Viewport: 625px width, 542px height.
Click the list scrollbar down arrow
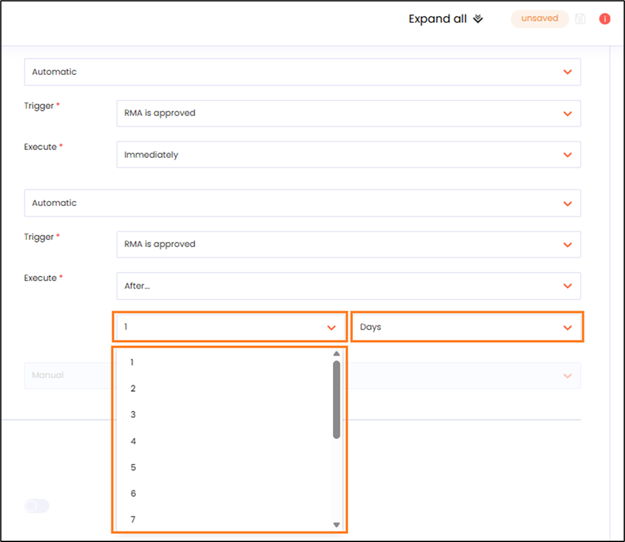click(x=336, y=524)
